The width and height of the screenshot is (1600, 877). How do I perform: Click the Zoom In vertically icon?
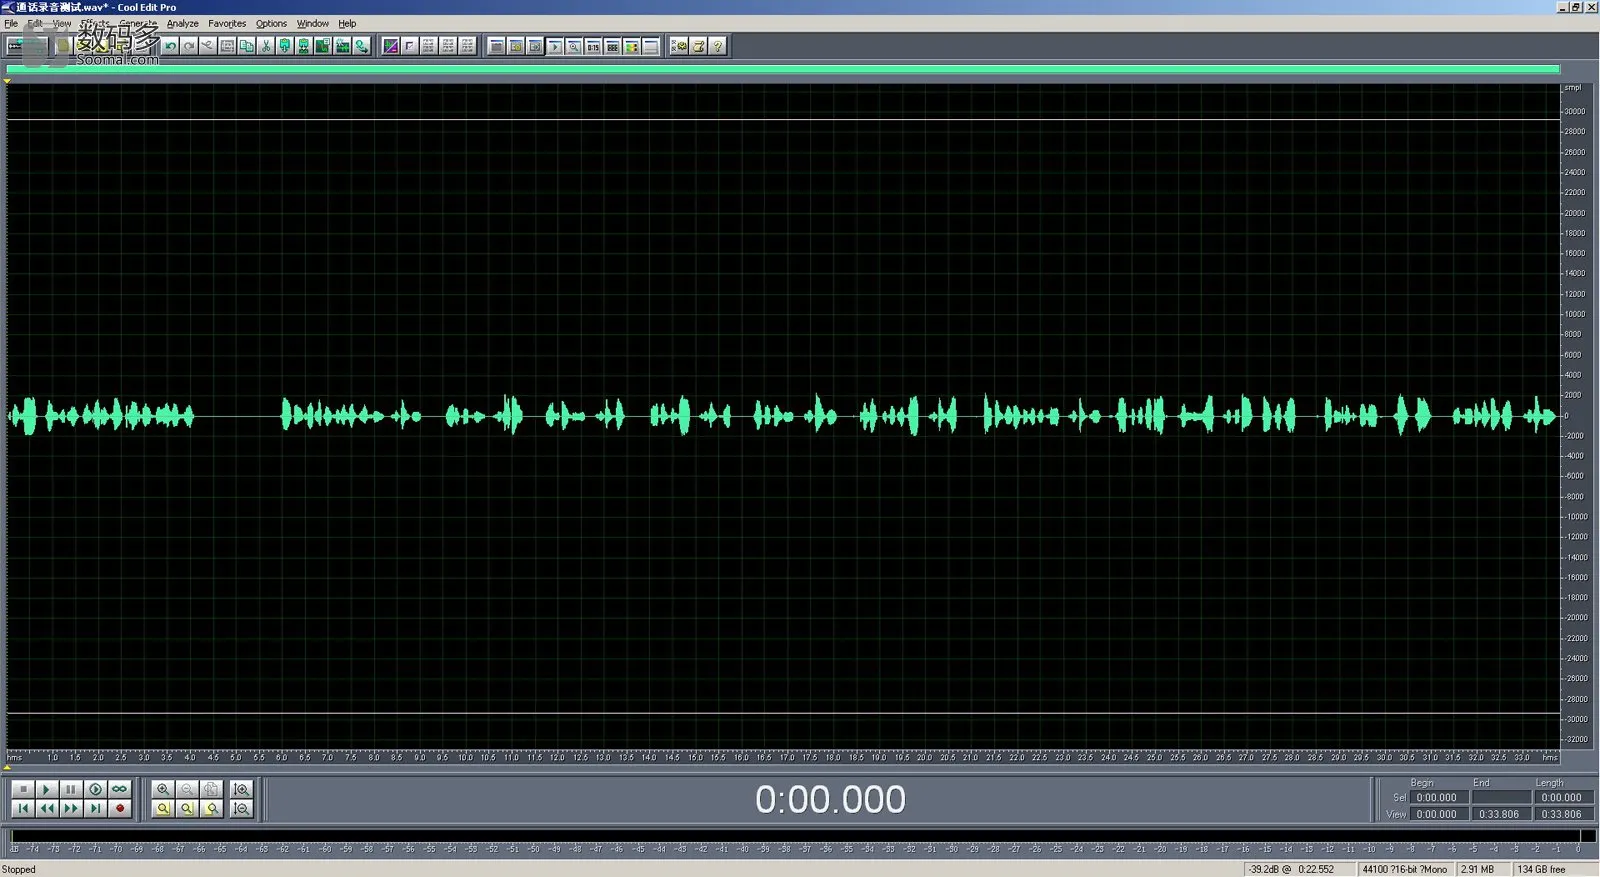click(241, 789)
